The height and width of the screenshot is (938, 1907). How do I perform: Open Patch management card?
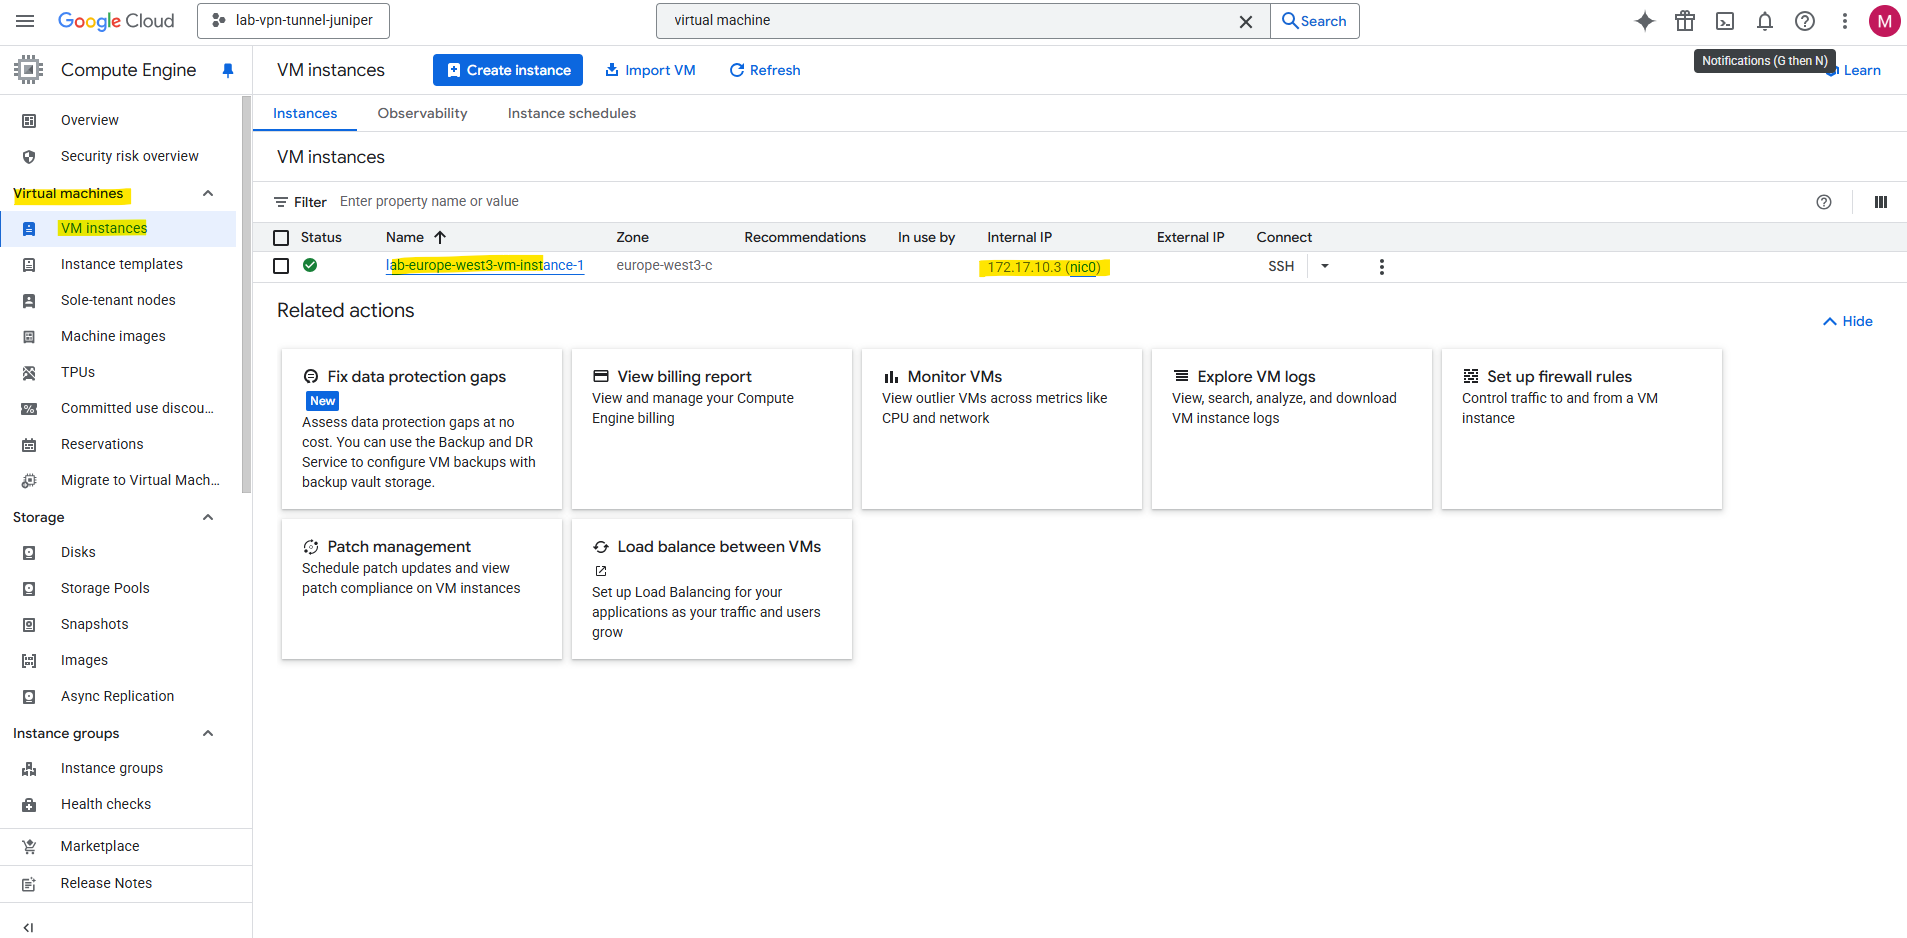pyautogui.click(x=422, y=589)
